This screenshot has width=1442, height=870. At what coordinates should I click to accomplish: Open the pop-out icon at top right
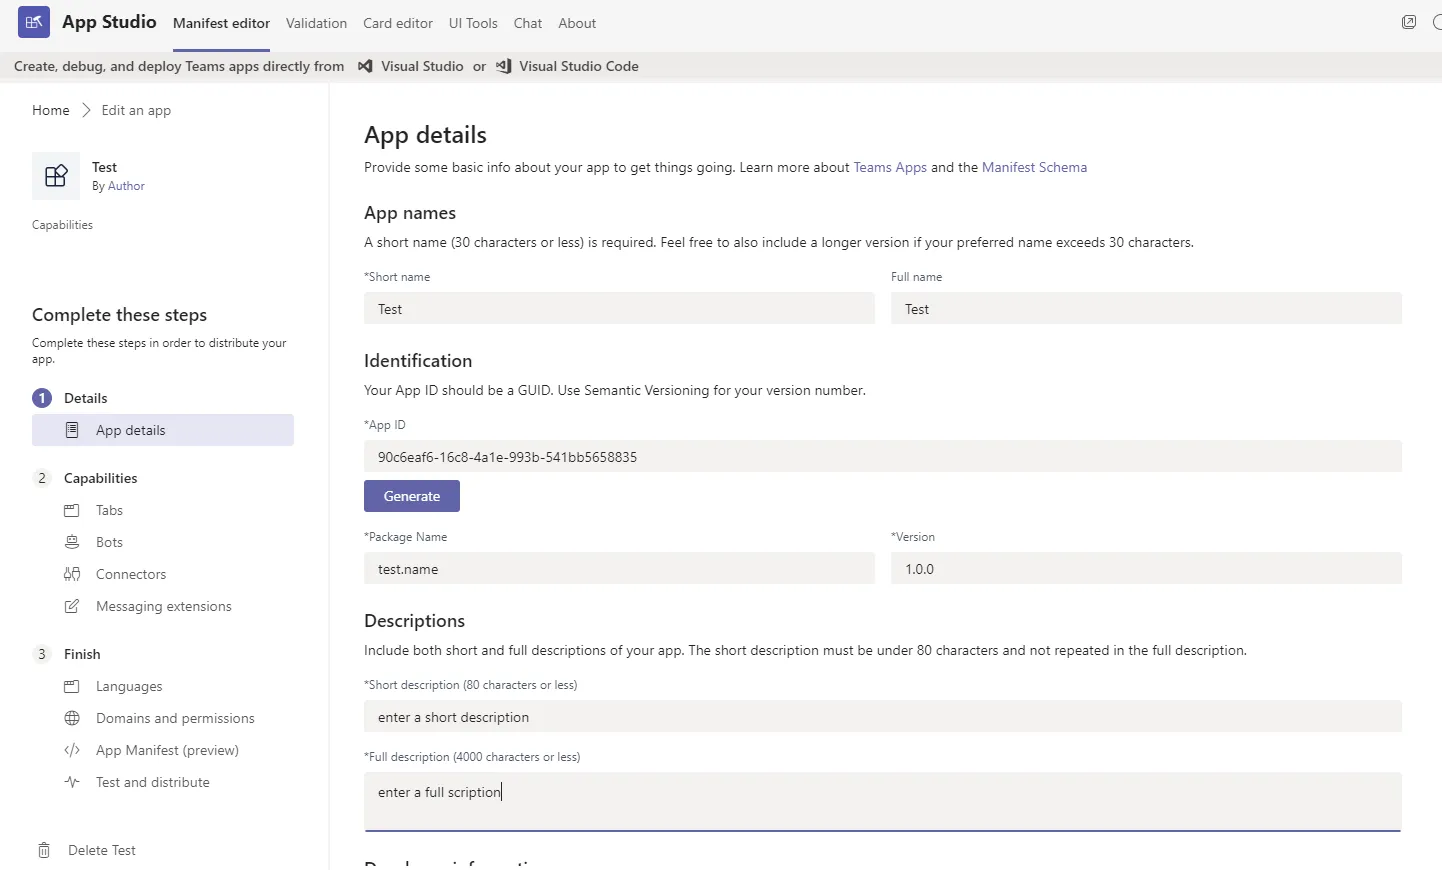[x=1409, y=22]
